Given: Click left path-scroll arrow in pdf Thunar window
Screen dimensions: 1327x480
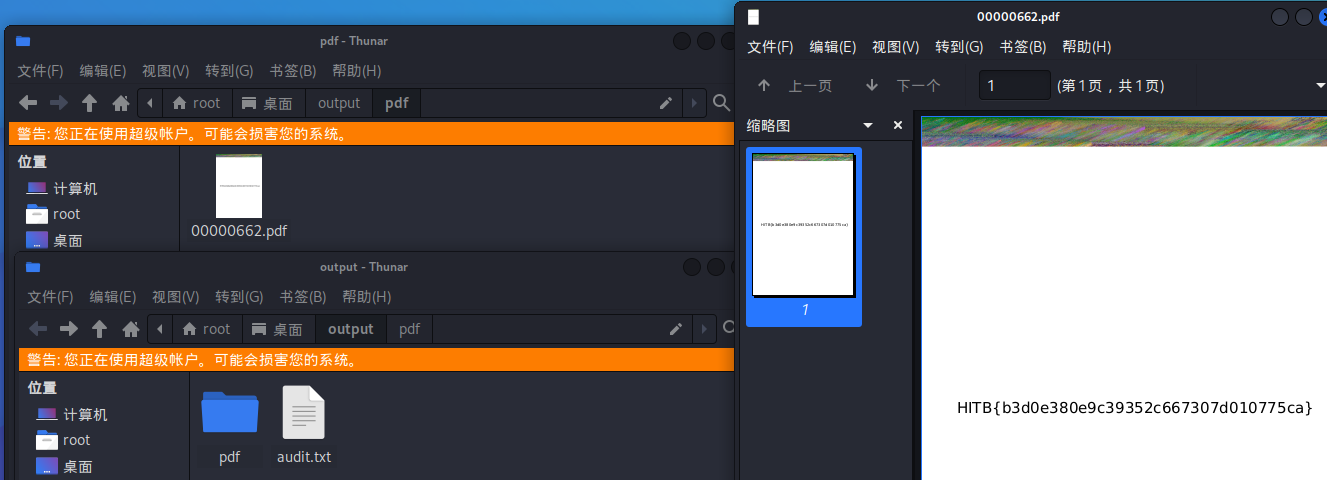Looking at the screenshot, I should (150, 103).
